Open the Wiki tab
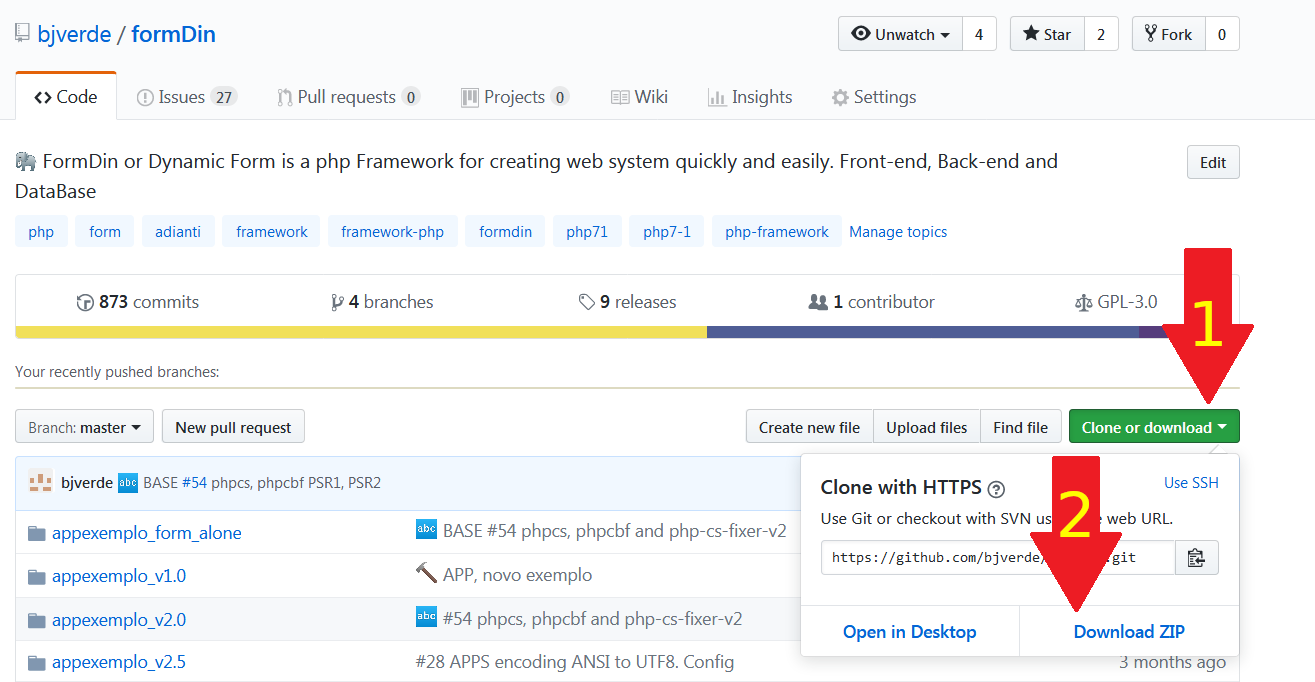The width and height of the screenshot is (1315, 682). click(x=639, y=97)
